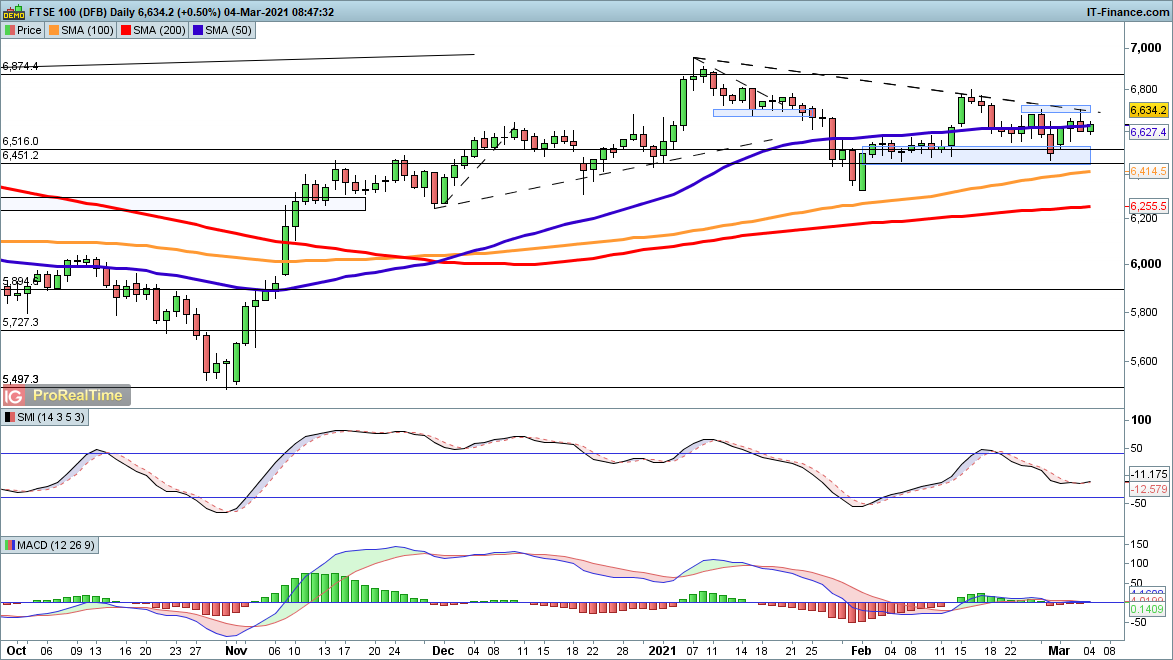1173x660 pixels.
Task: Open the SMI (14 3 5 3) panel label
Action: tap(51, 416)
